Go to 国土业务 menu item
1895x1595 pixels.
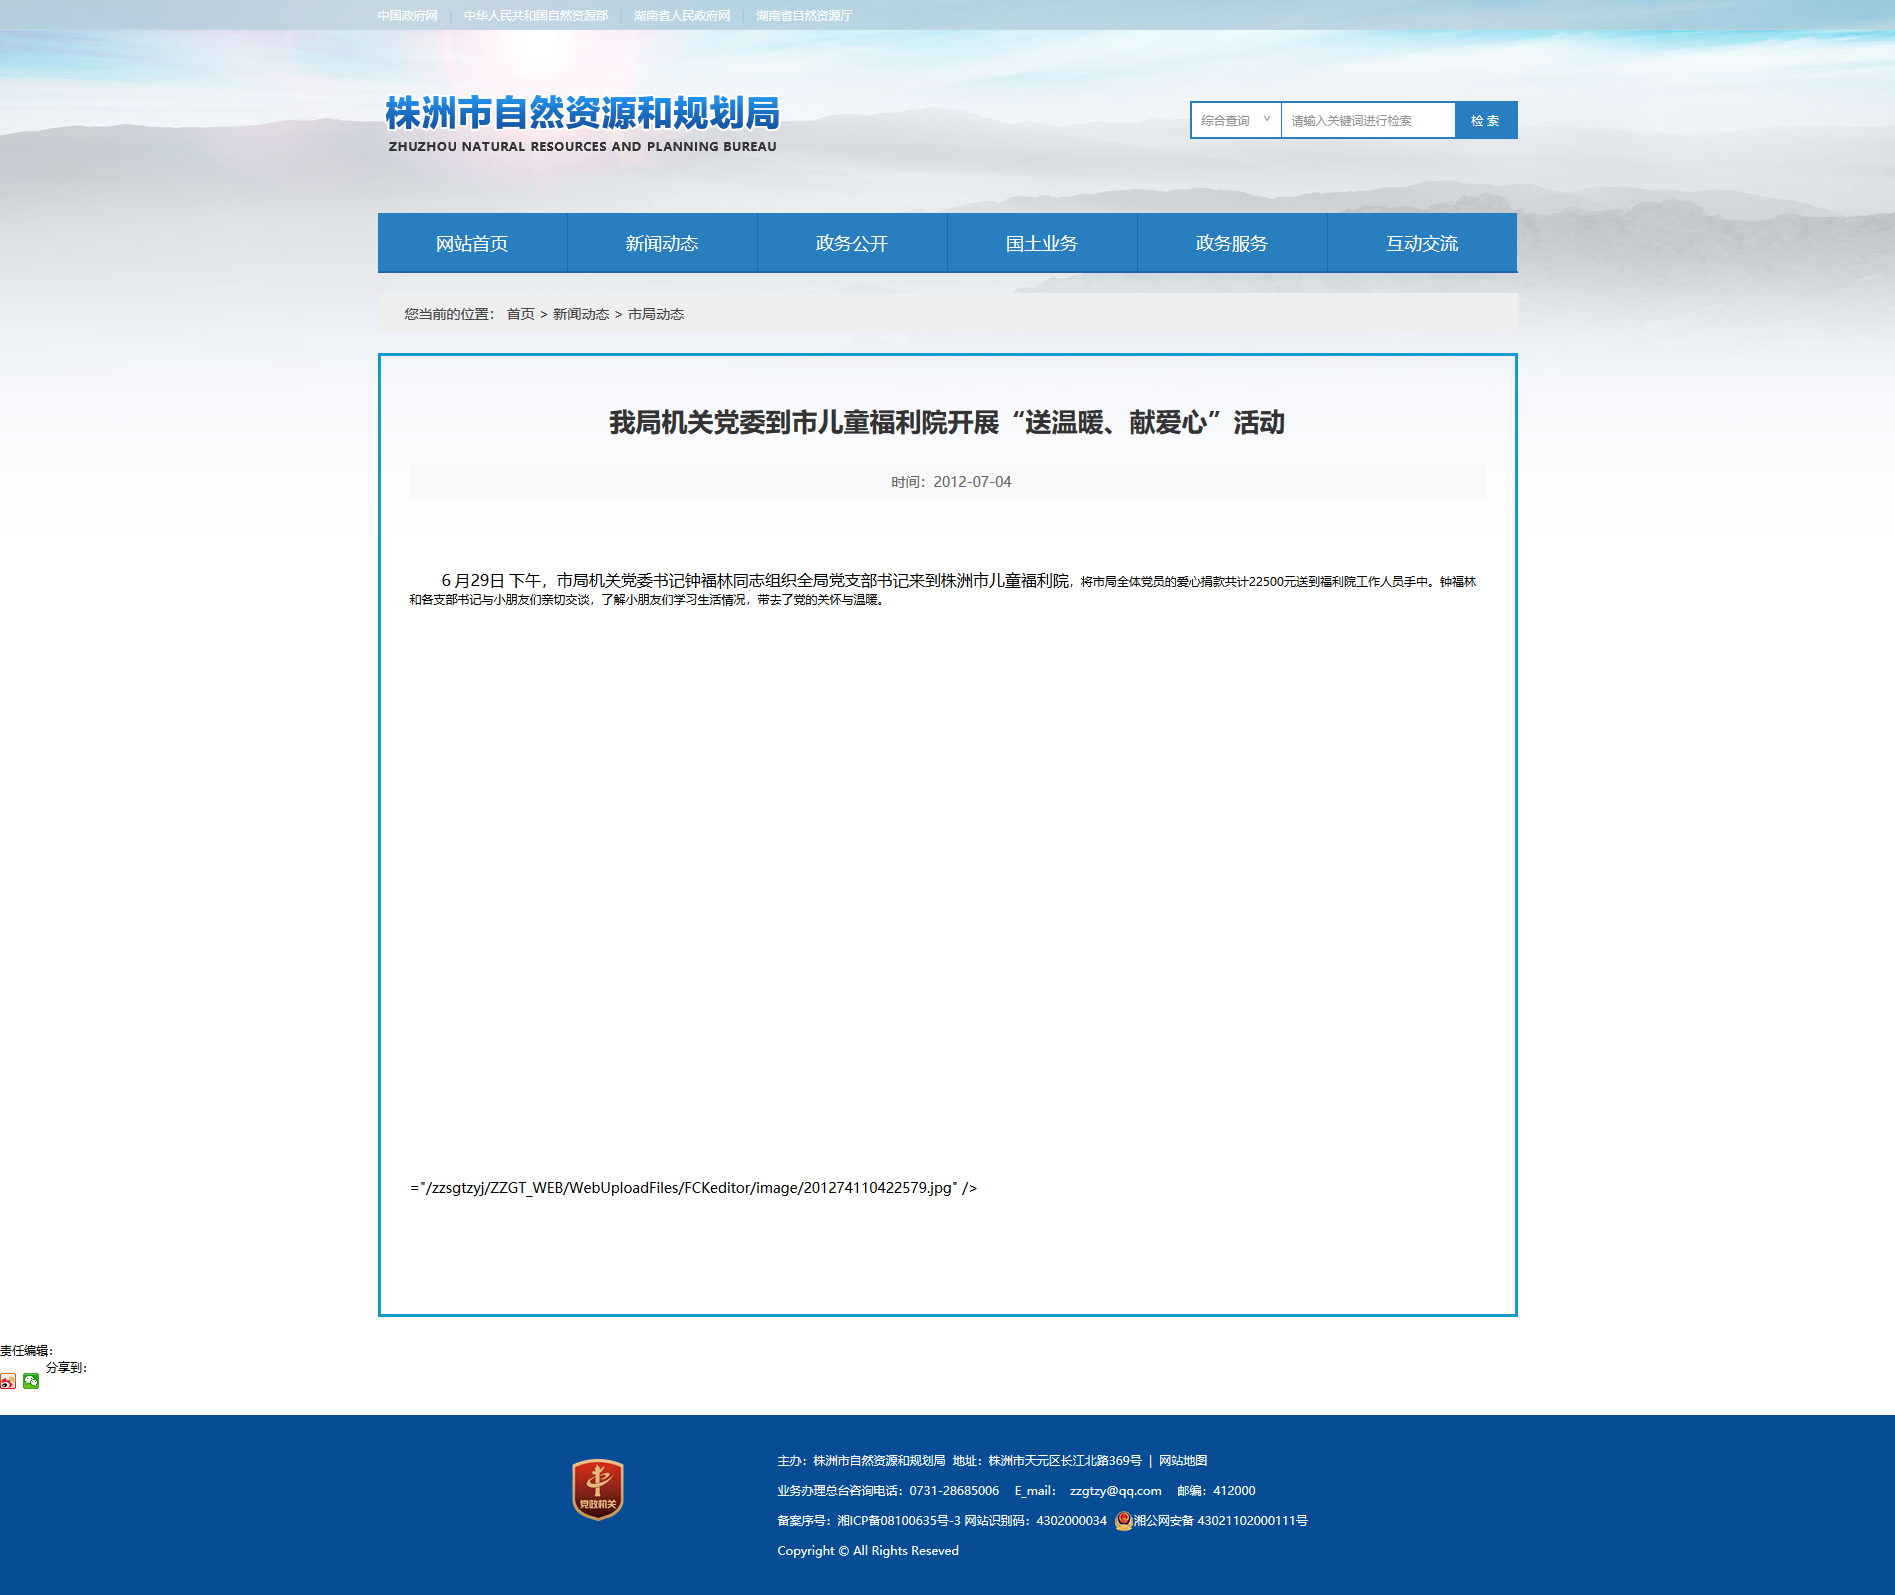pyautogui.click(x=1042, y=243)
